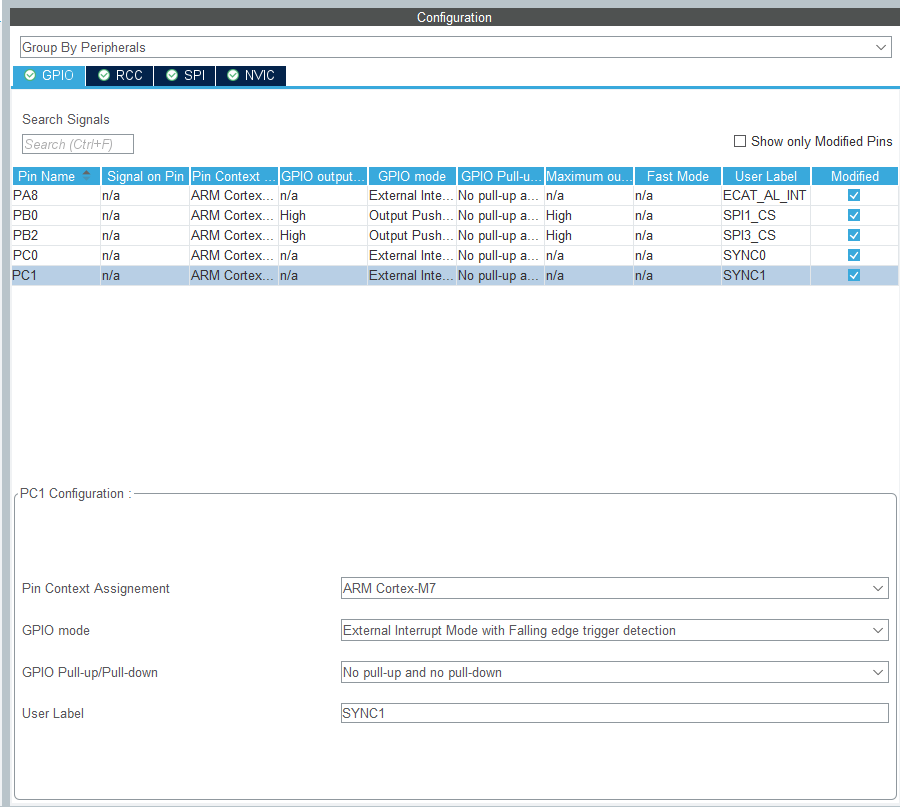The width and height of the screenshot is (900, 807).
Task: Click the Pin Context column header
Action: (x=234, y=176)
